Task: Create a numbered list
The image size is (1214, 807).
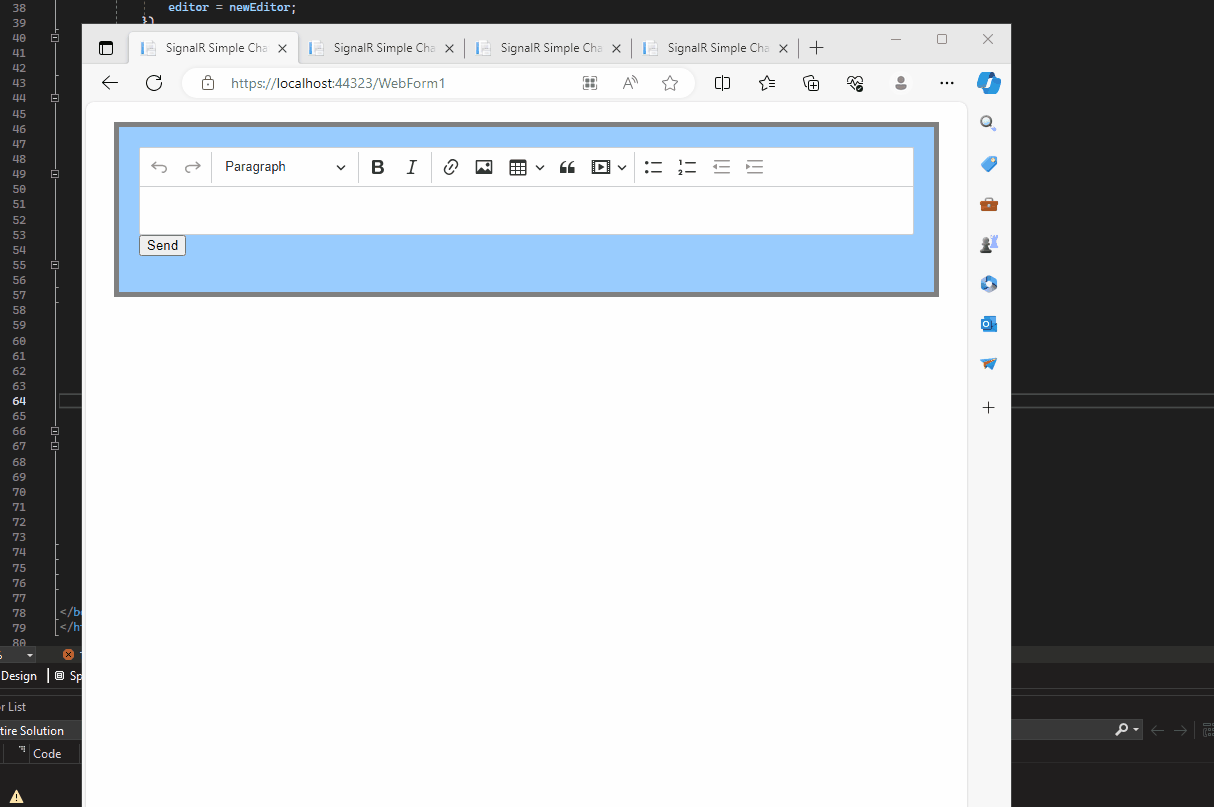Action: tap(687, 167)
